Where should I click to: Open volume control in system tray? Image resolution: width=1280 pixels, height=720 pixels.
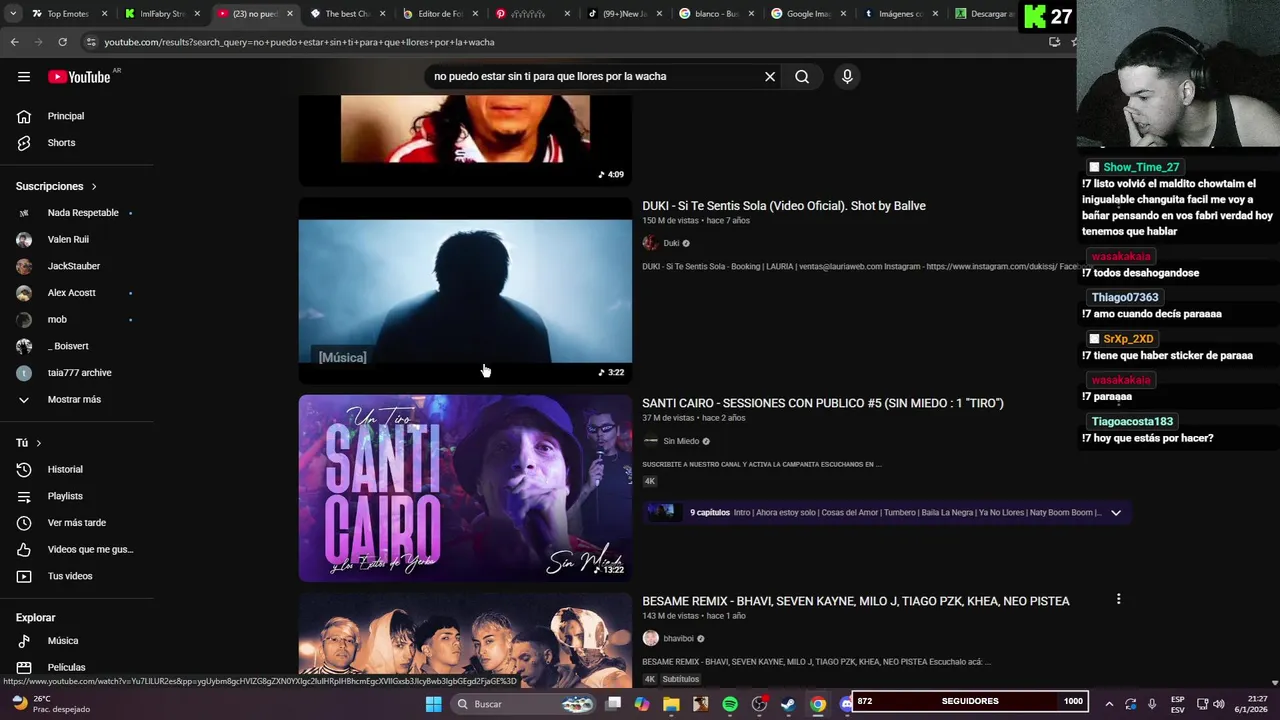[x=1219, y=704]
